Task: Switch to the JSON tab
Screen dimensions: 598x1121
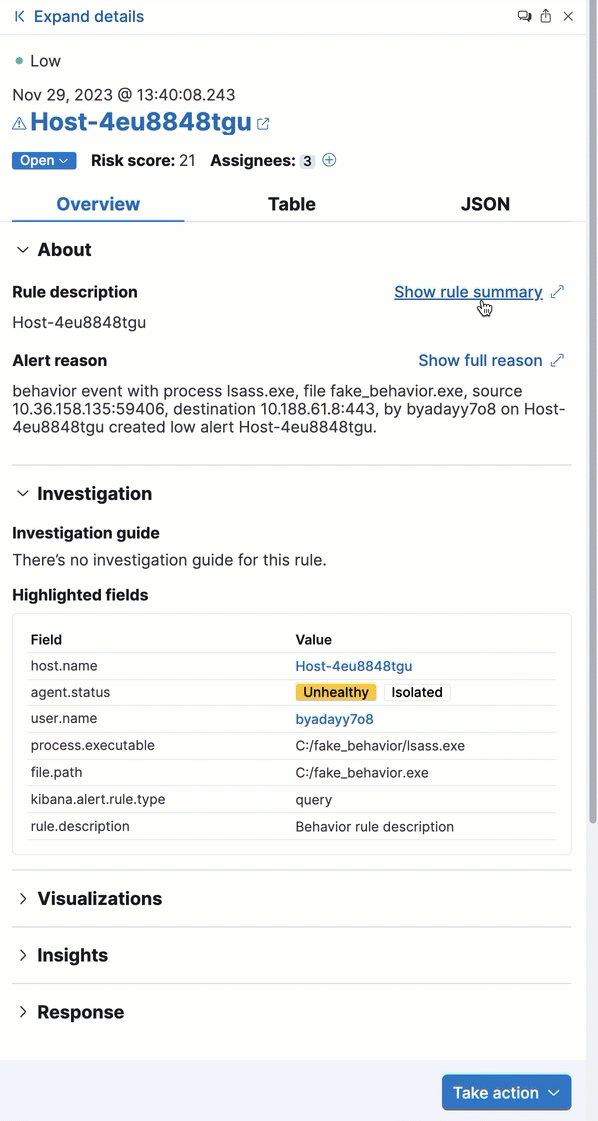Action: (484, 204)
